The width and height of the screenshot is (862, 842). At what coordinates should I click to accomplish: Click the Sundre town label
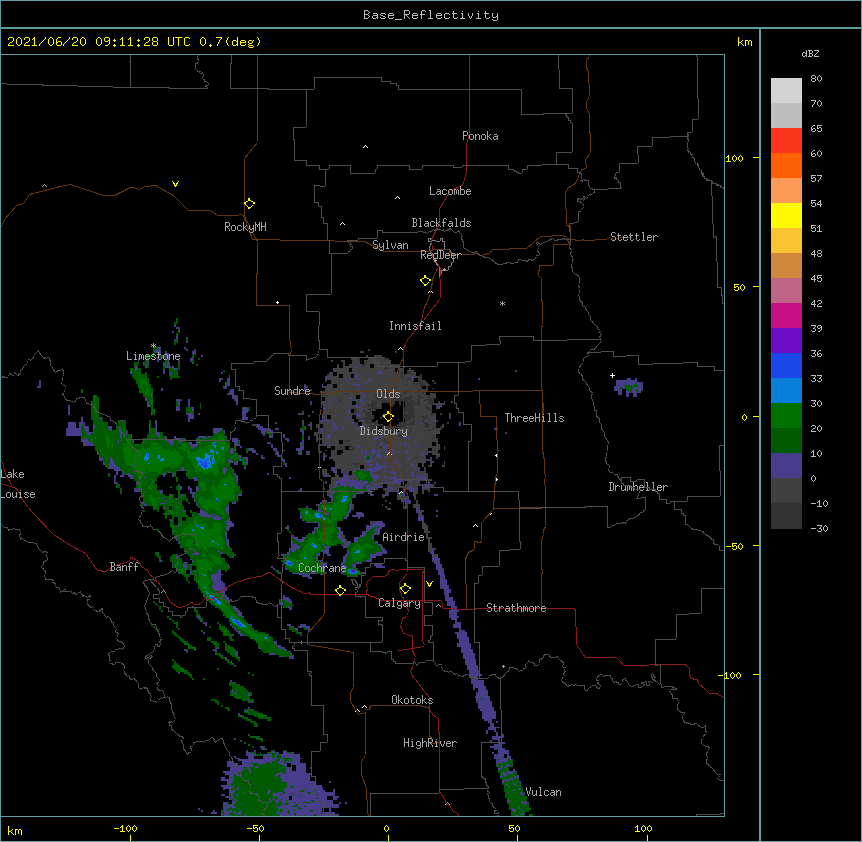[x=292, y=391]
